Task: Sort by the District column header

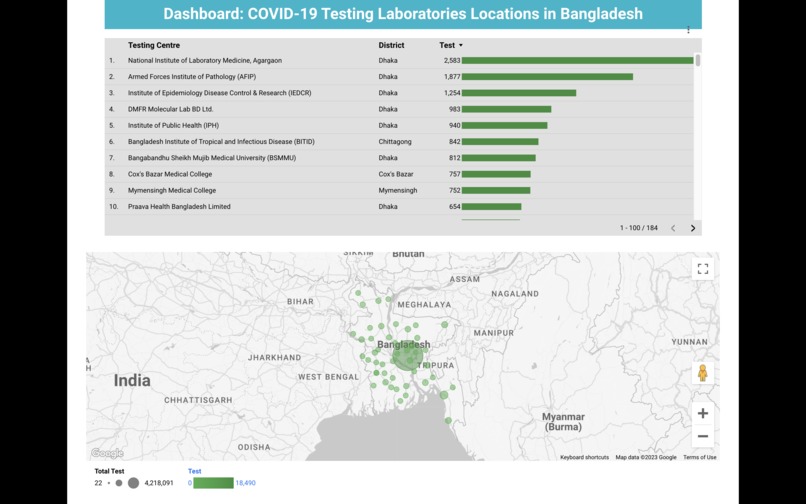Action: 391,45
